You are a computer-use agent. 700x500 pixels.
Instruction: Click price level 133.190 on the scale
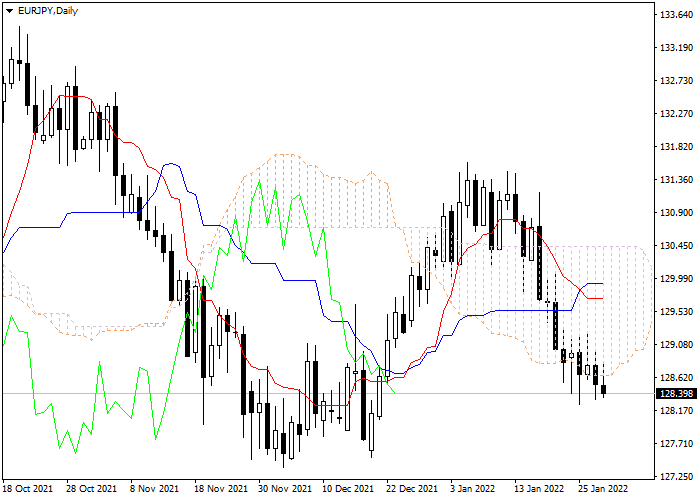pyautogui.click(x=677, y=48)
